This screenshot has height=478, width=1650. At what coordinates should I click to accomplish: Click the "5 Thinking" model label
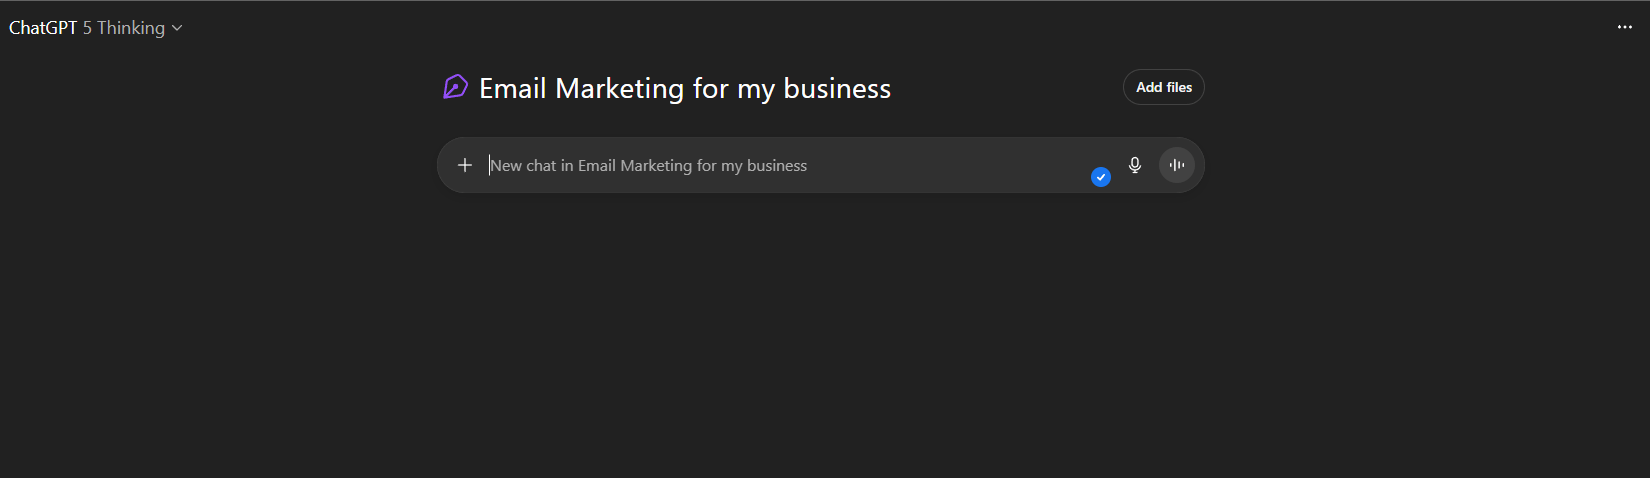124,28
